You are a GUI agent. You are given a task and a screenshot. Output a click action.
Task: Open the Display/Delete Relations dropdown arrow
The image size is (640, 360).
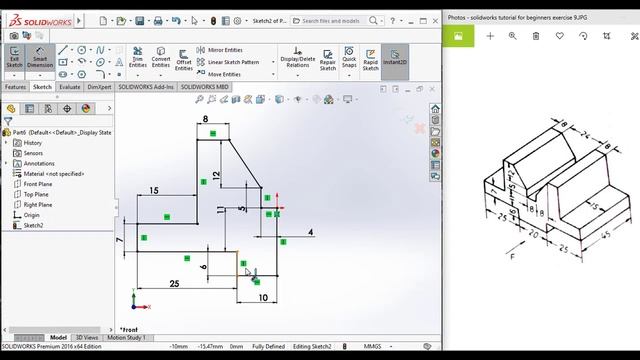[298, 76]
